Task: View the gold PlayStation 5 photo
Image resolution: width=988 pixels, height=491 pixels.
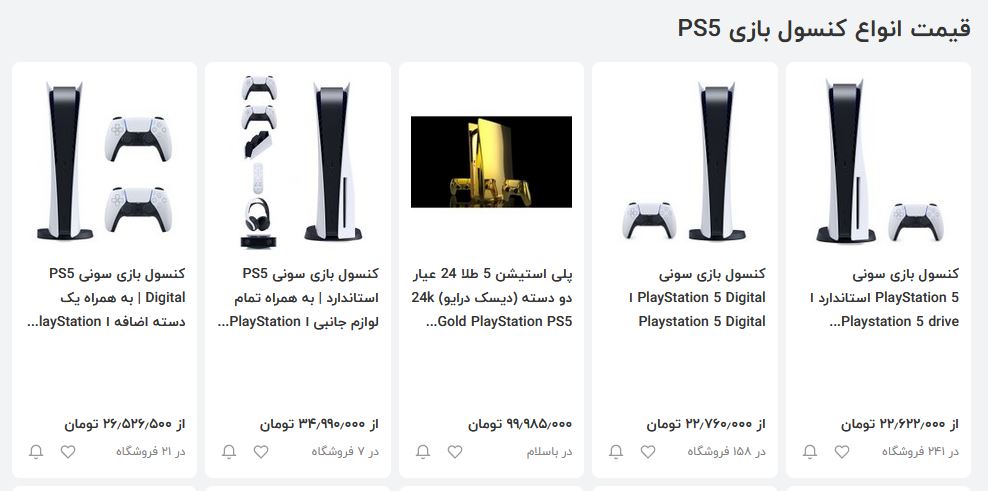Action: coord(491,162)
